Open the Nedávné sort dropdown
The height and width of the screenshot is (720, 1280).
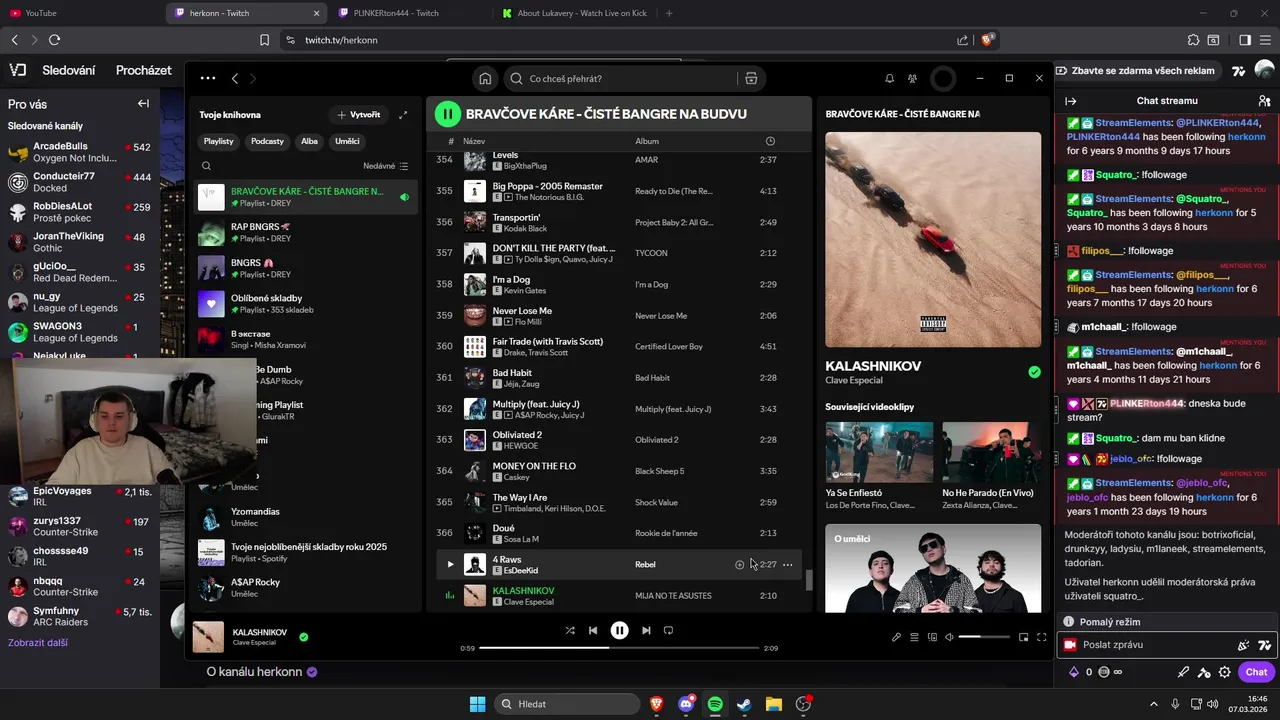pyautogui.click(x=385, y=166)
